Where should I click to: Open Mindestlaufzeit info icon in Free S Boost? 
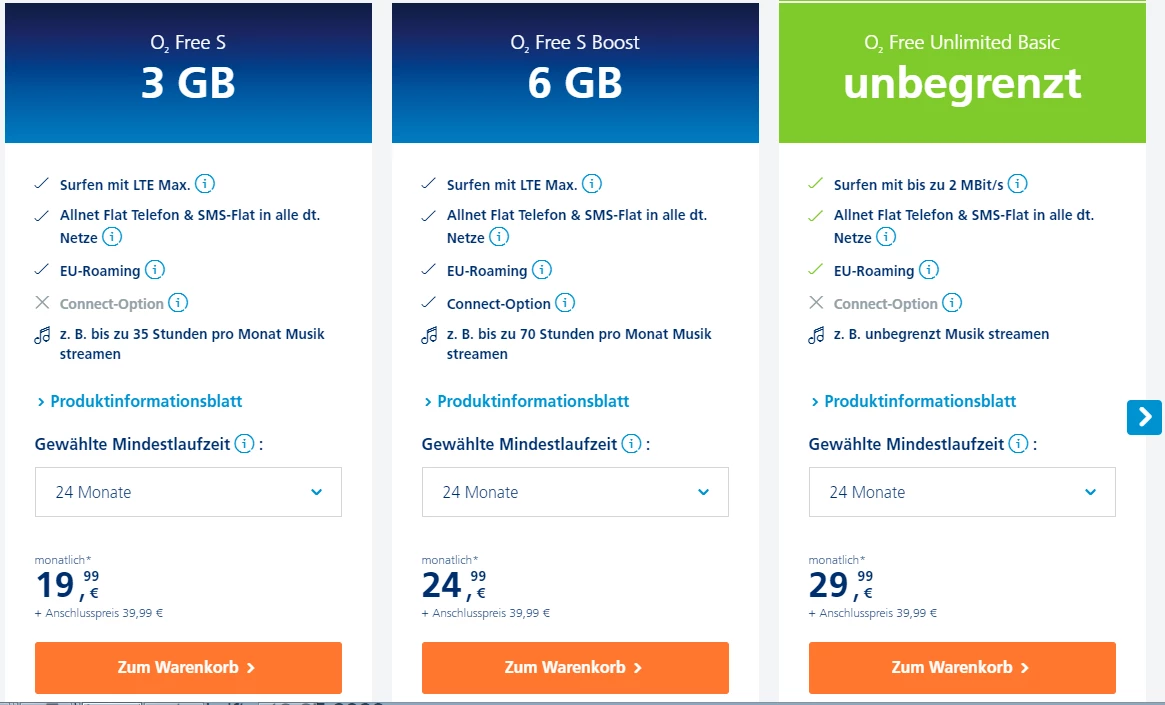point(632,443)
